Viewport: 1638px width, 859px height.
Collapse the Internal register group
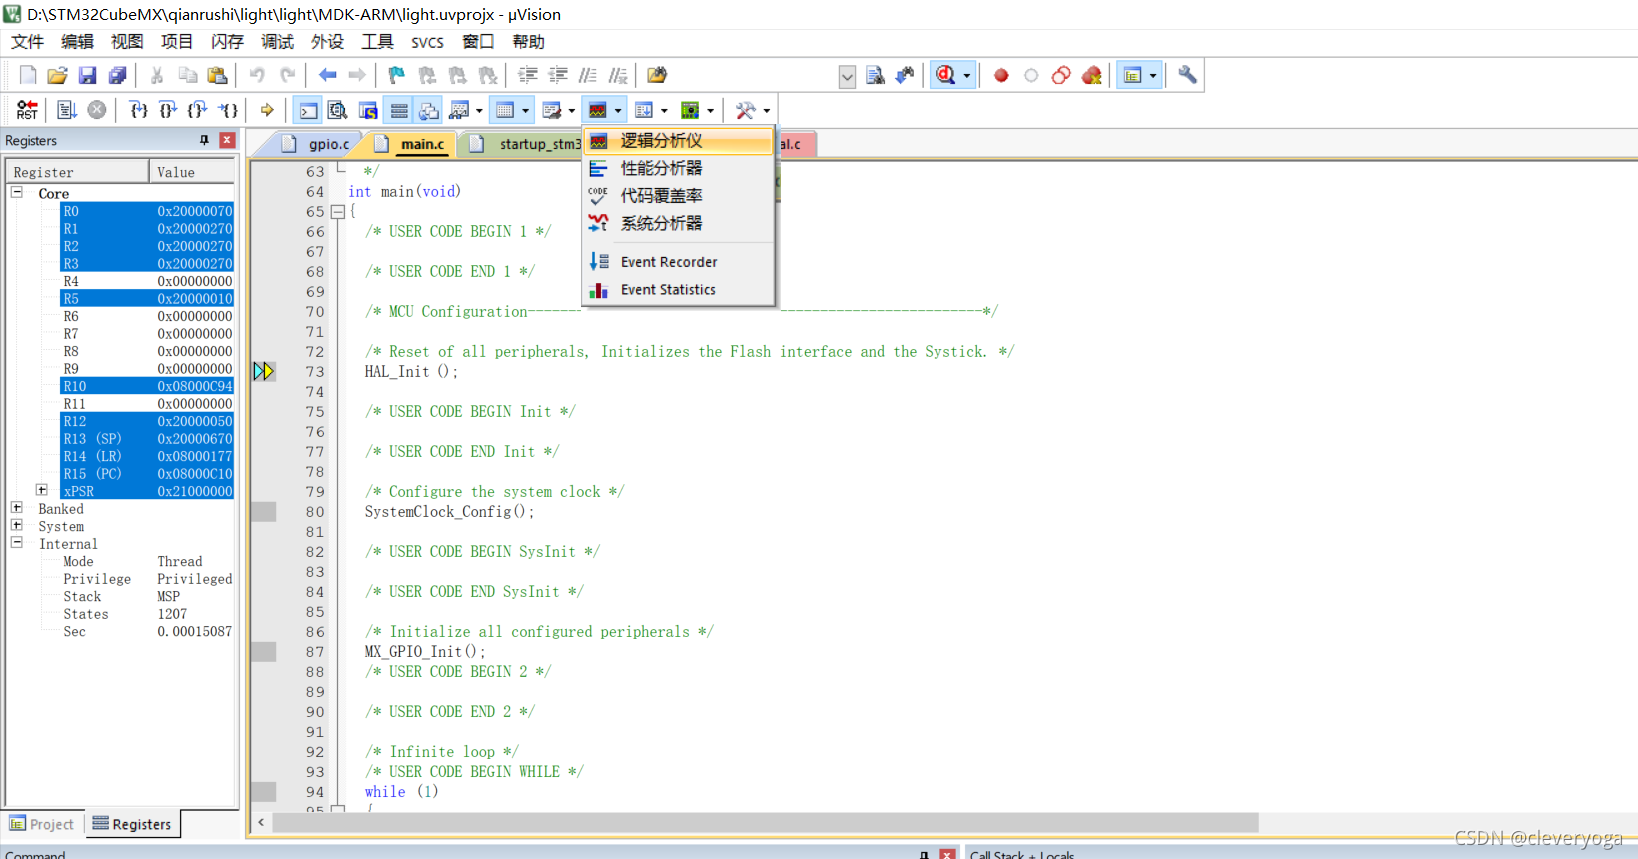tap(17, 542)
